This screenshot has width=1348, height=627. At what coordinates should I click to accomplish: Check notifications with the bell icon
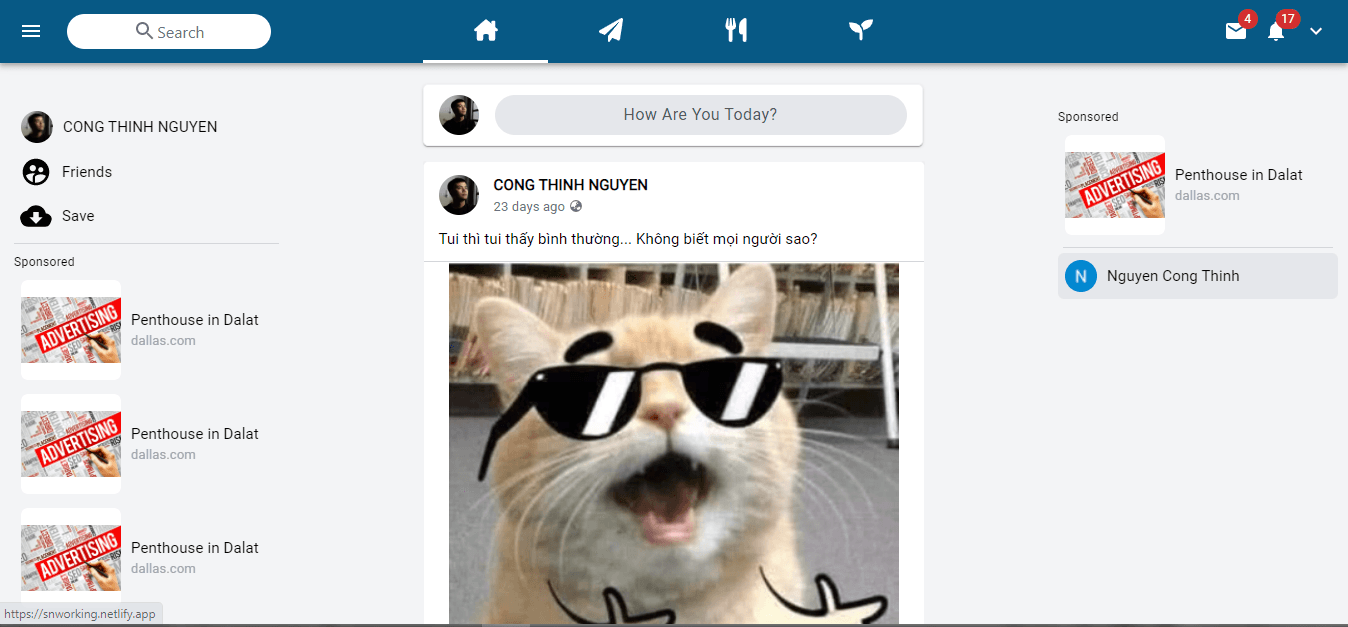click(x=1275, y=32)
